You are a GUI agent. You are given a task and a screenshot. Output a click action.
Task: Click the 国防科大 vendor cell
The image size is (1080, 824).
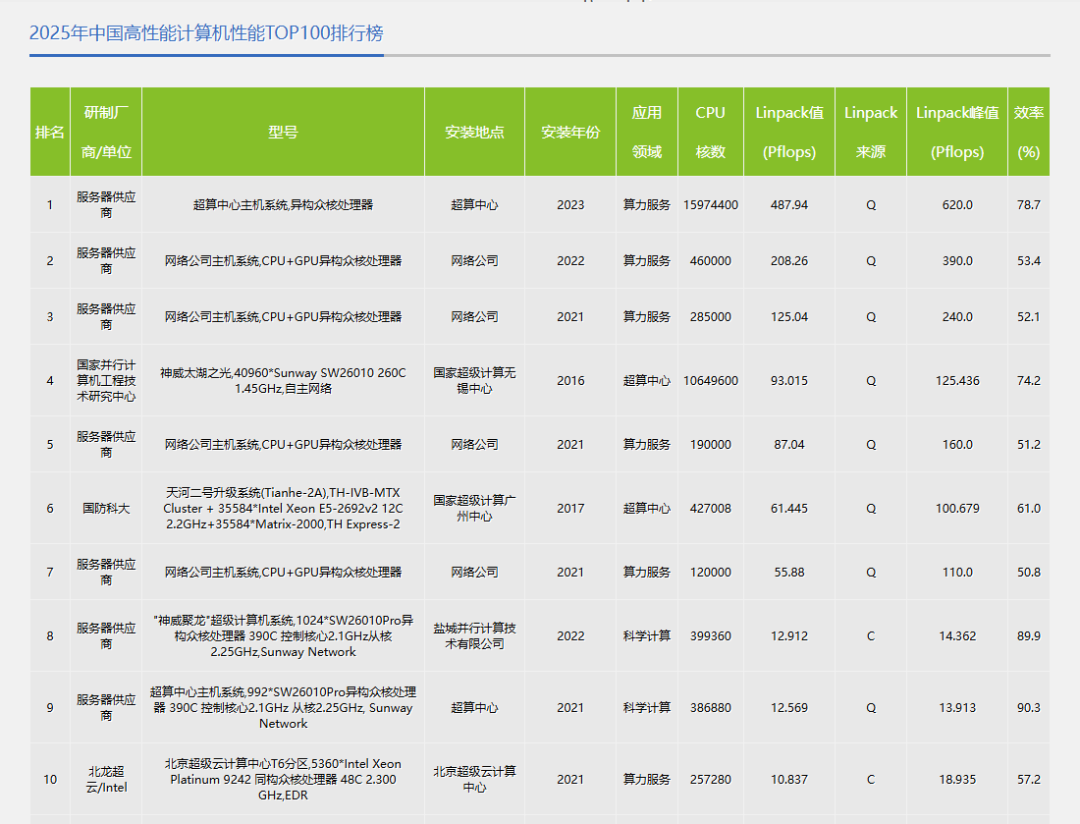click(x=106, y=508)
